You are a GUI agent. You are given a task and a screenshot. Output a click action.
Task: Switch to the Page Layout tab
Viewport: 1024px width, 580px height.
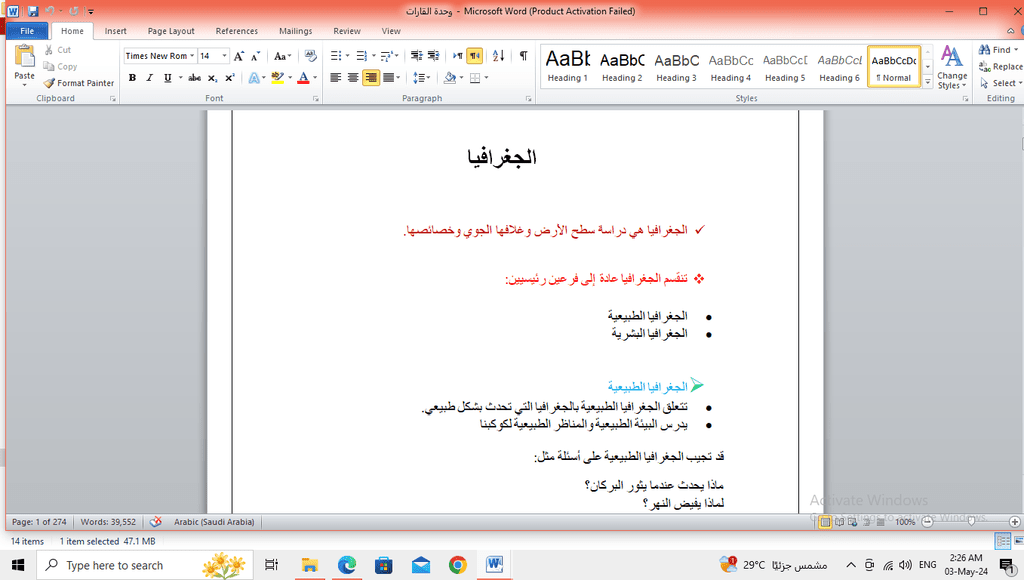171,31
